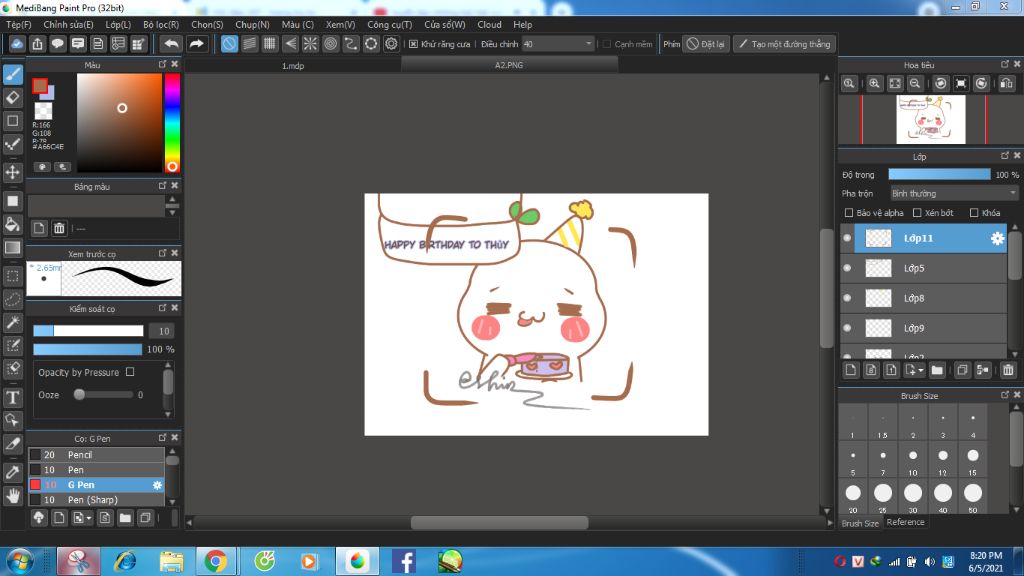
Task: Toggle Cạnh mềm checkbox
Action: [607, 44]
